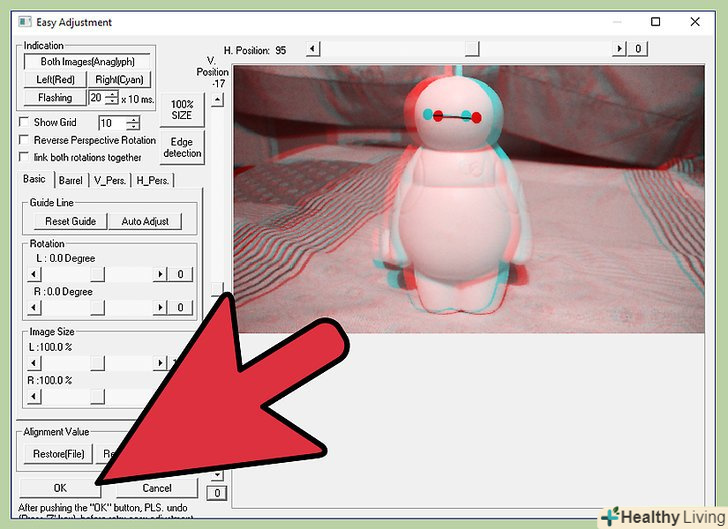
Task: Increase the grid size spinner
Action: tap(133, 120)
